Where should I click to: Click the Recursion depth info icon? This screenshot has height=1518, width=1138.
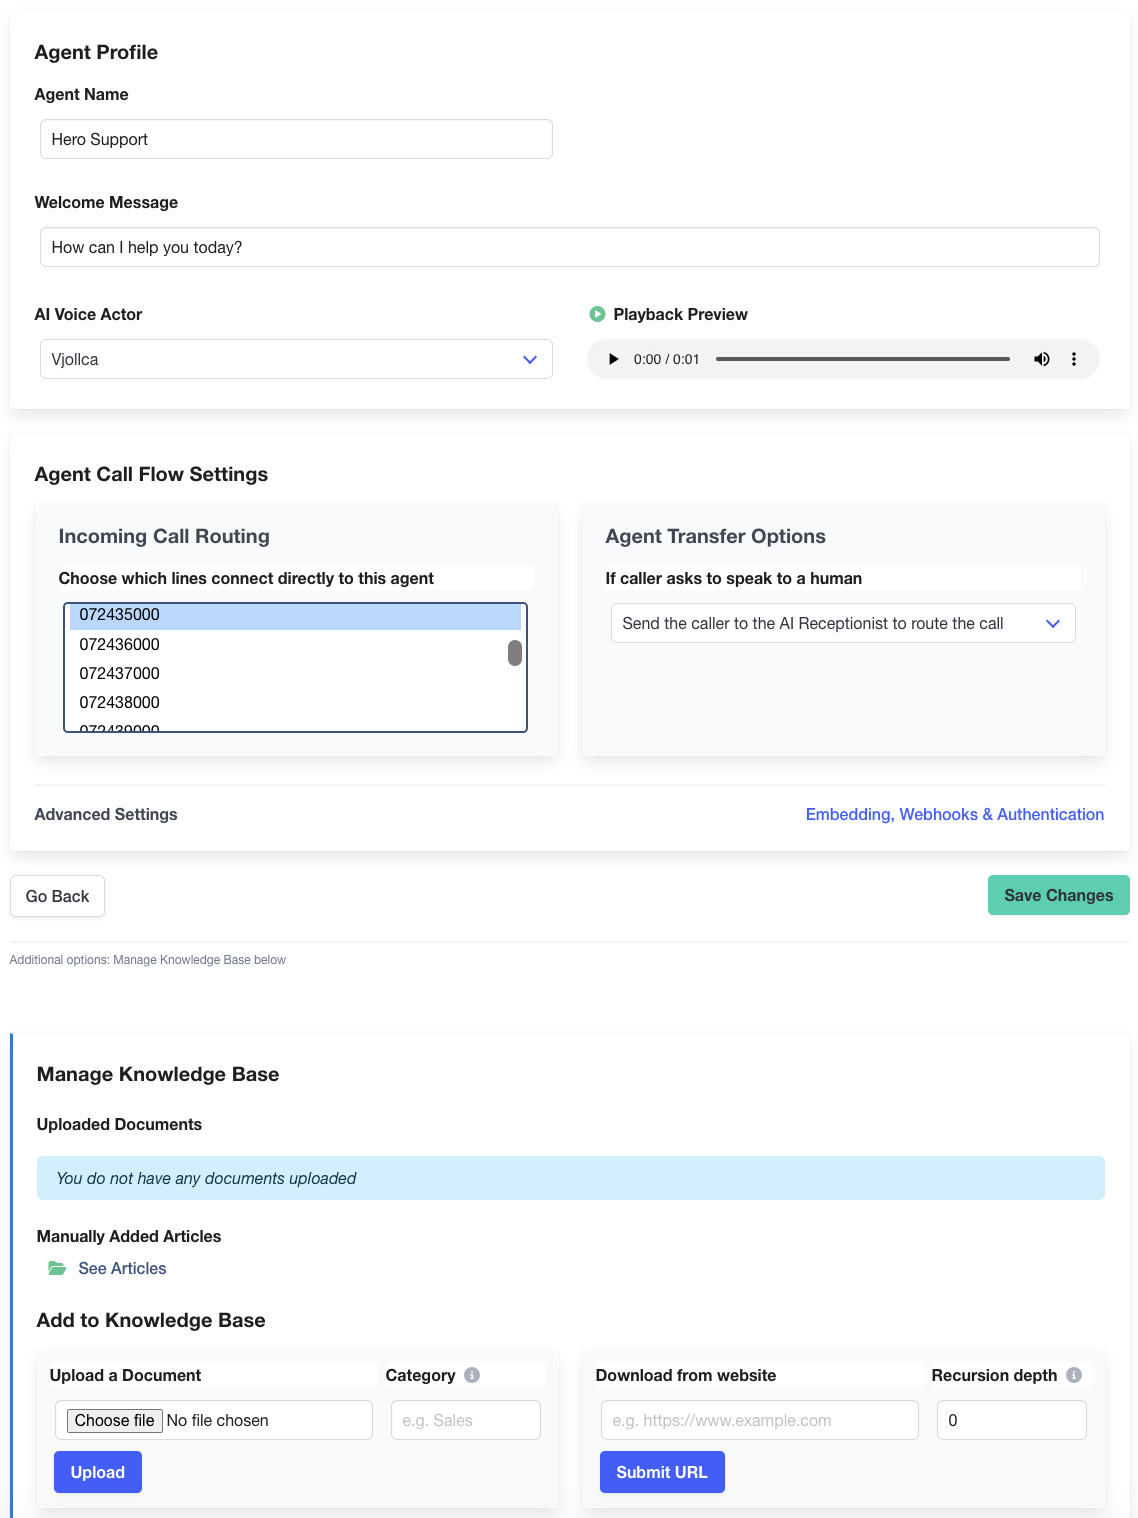click(x=1074, y=1375)
